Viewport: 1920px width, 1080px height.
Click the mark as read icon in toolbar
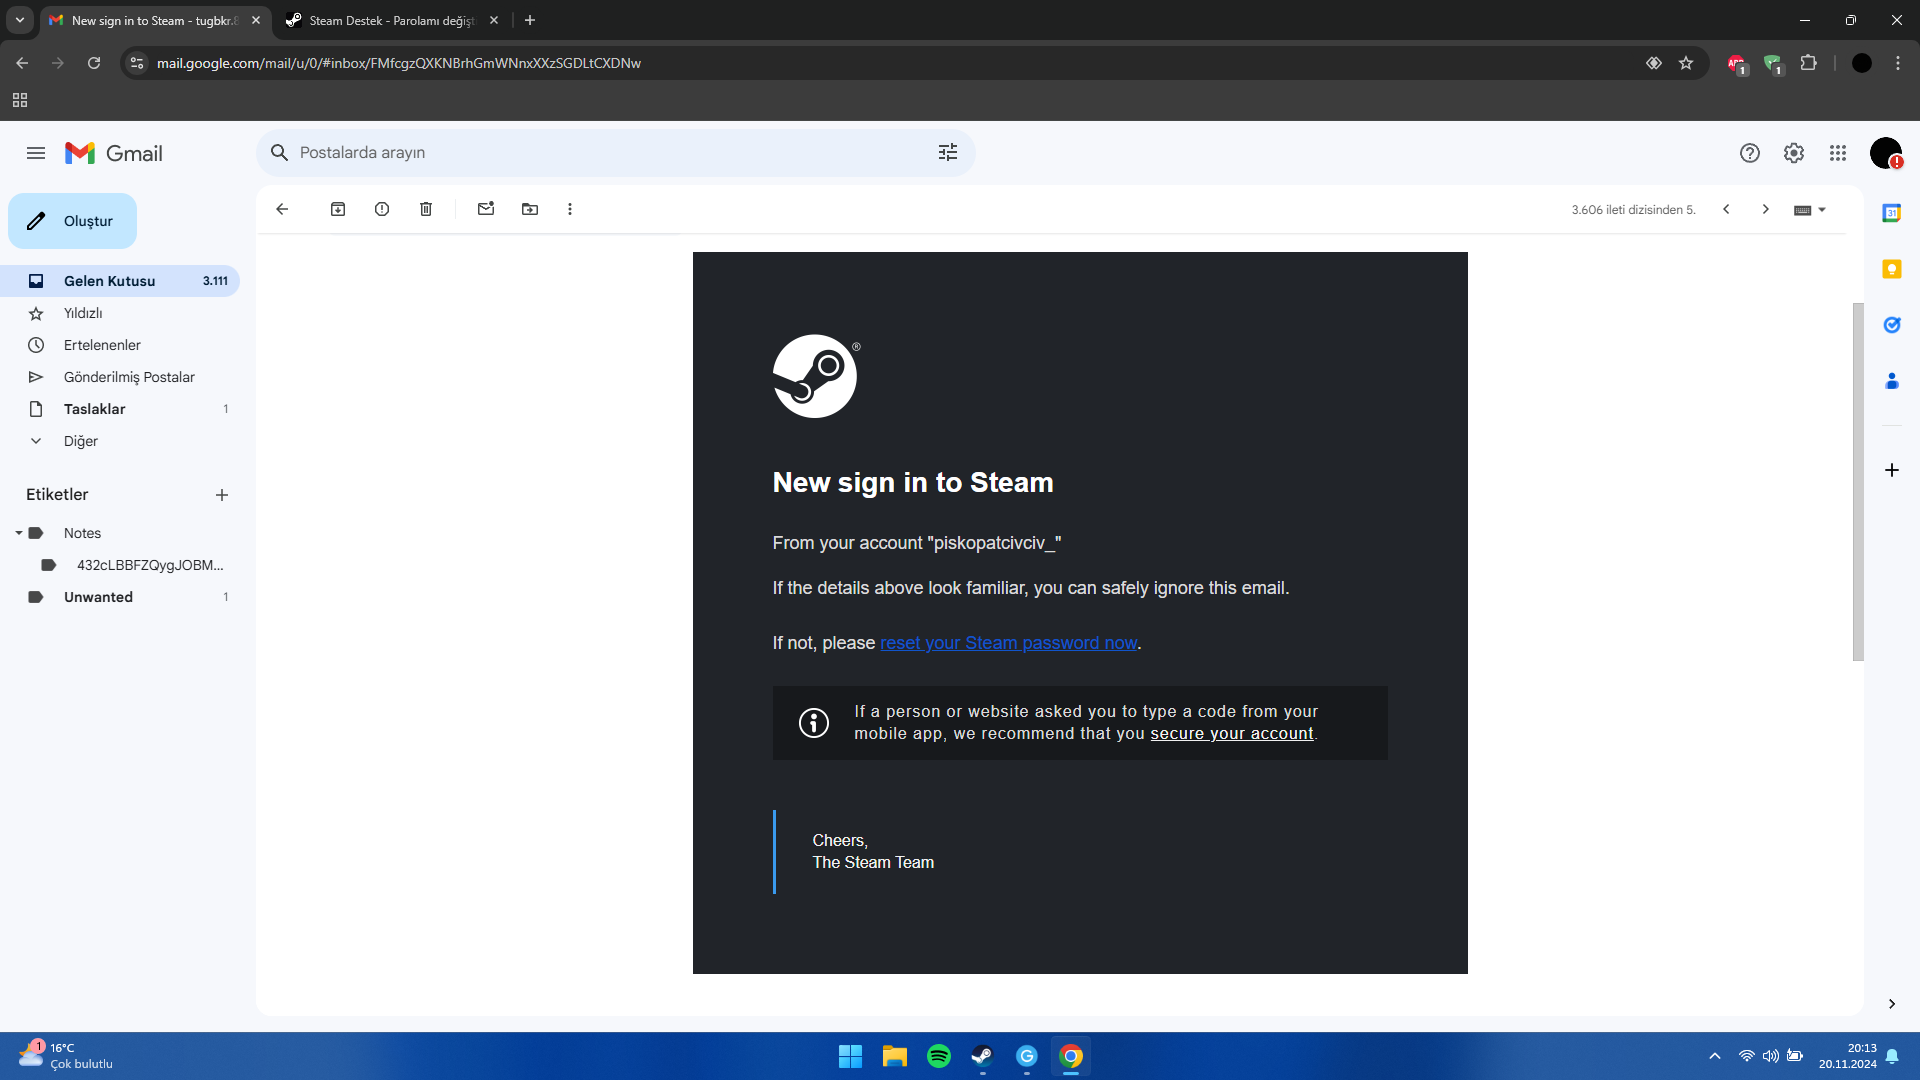tap(485, 210)
